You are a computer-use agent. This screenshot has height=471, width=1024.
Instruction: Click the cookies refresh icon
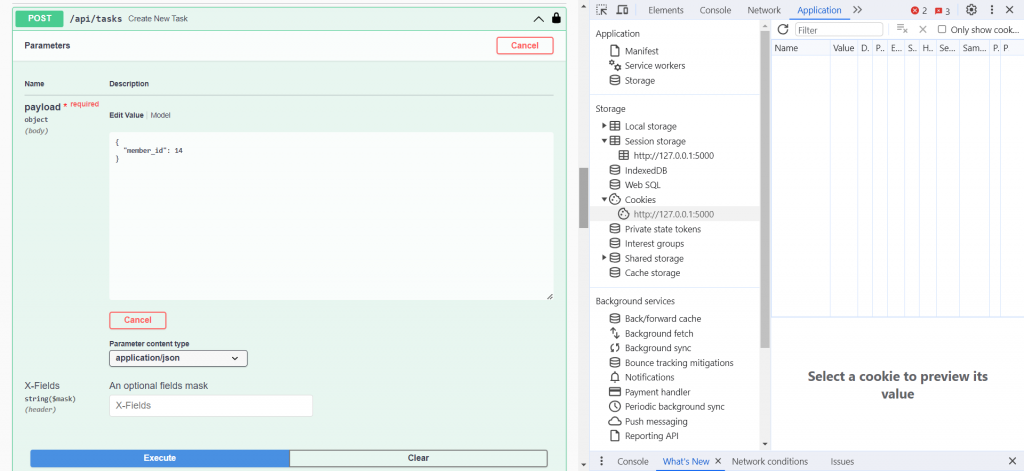(x=783, y=29)
